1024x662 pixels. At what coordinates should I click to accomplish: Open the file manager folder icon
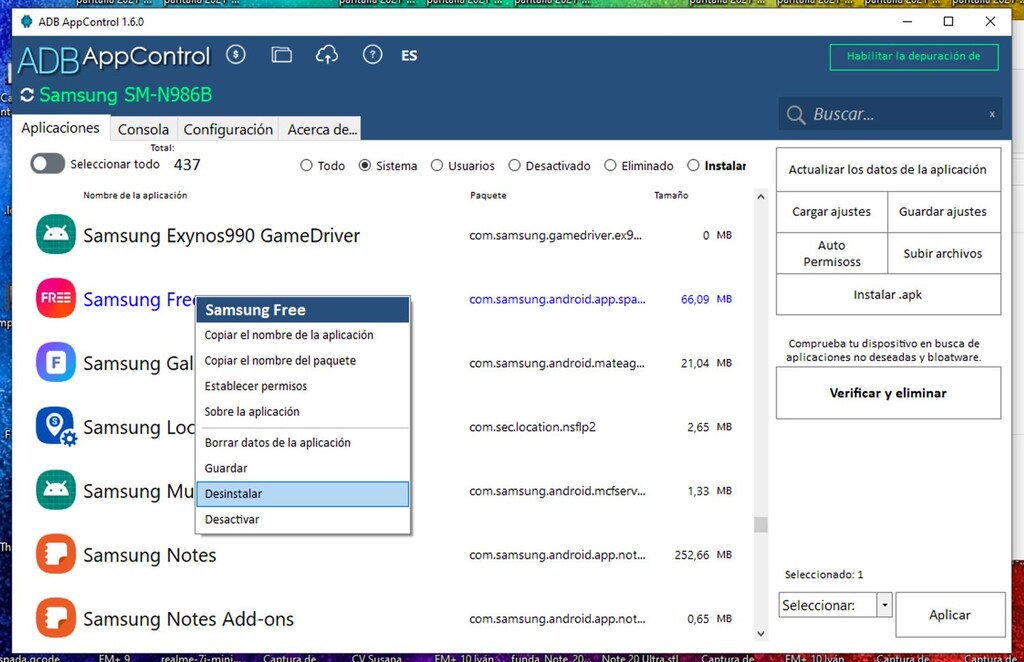pos(282,55)
